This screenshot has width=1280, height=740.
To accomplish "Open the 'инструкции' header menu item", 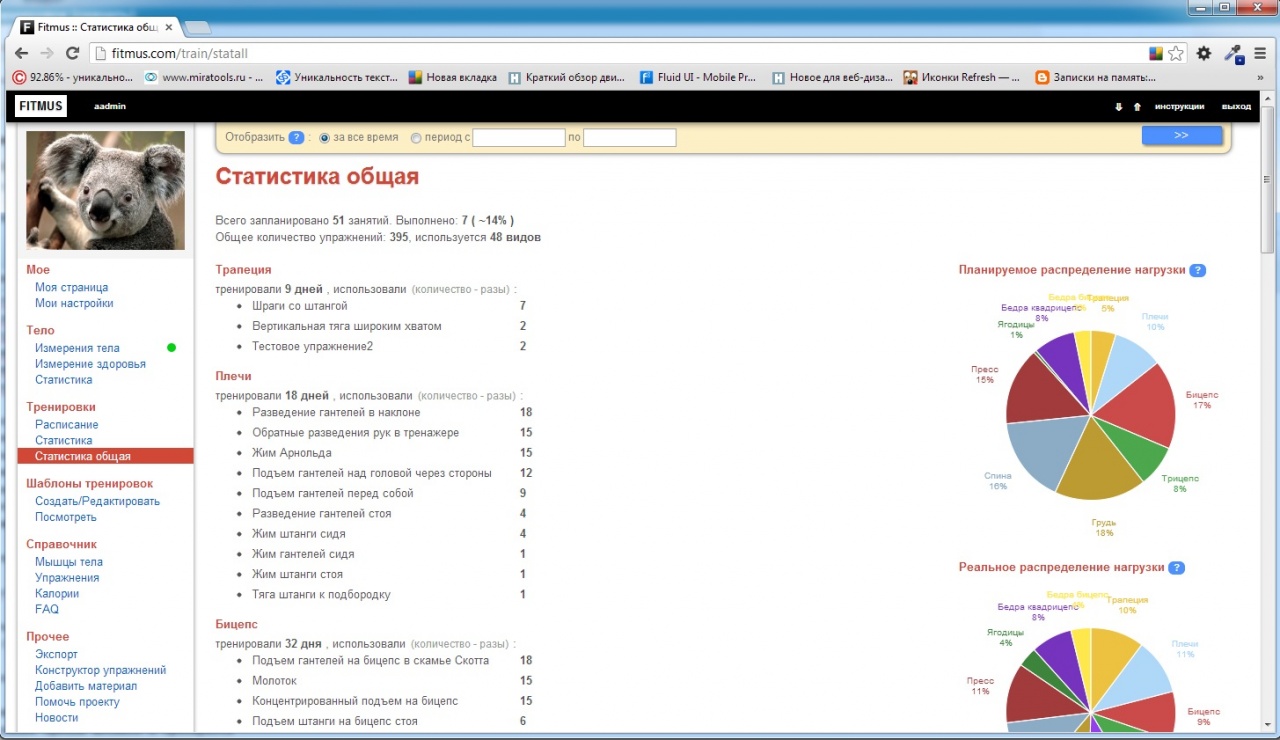I will click(x=1179, y=107).
